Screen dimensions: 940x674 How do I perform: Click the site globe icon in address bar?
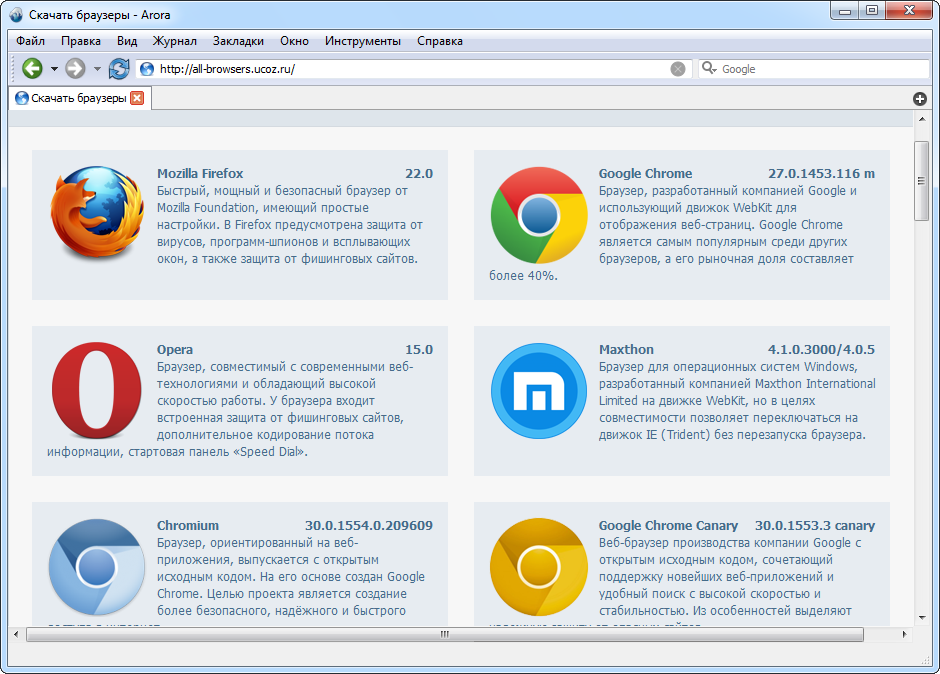[147, 69]
